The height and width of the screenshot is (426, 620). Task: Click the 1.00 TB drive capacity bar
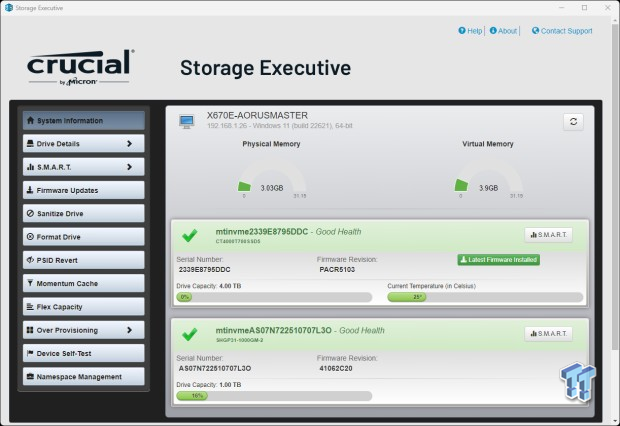click(x=274, y=396)
